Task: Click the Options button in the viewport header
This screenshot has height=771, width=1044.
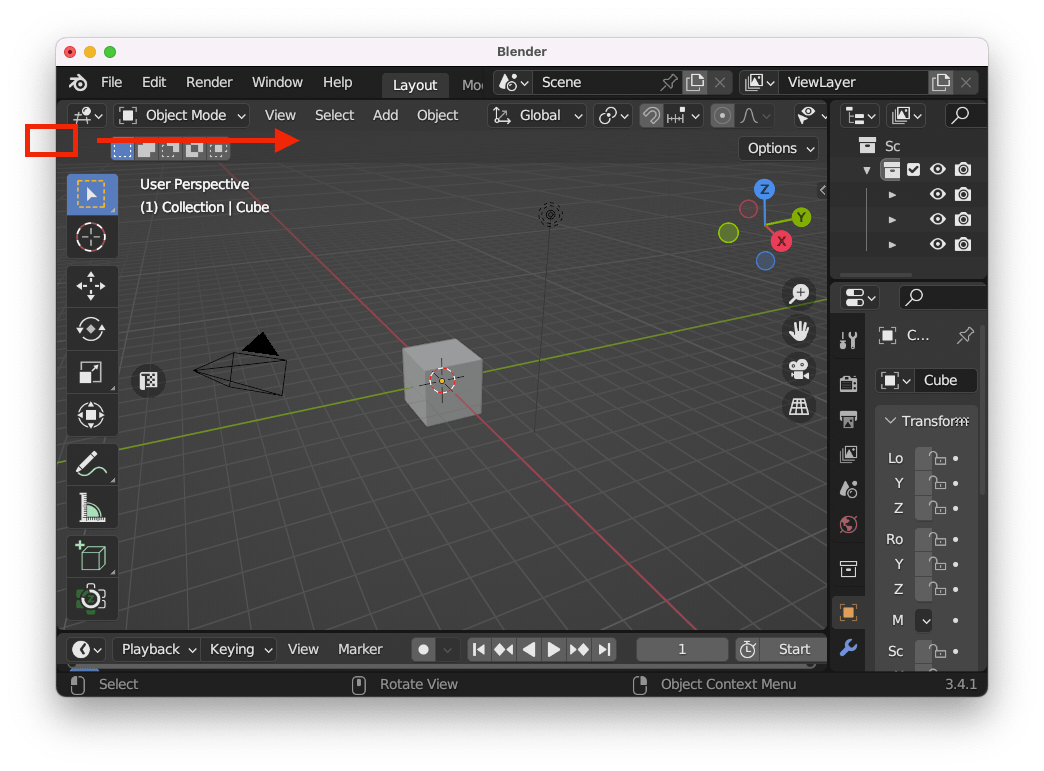Action: click(778, 148)
